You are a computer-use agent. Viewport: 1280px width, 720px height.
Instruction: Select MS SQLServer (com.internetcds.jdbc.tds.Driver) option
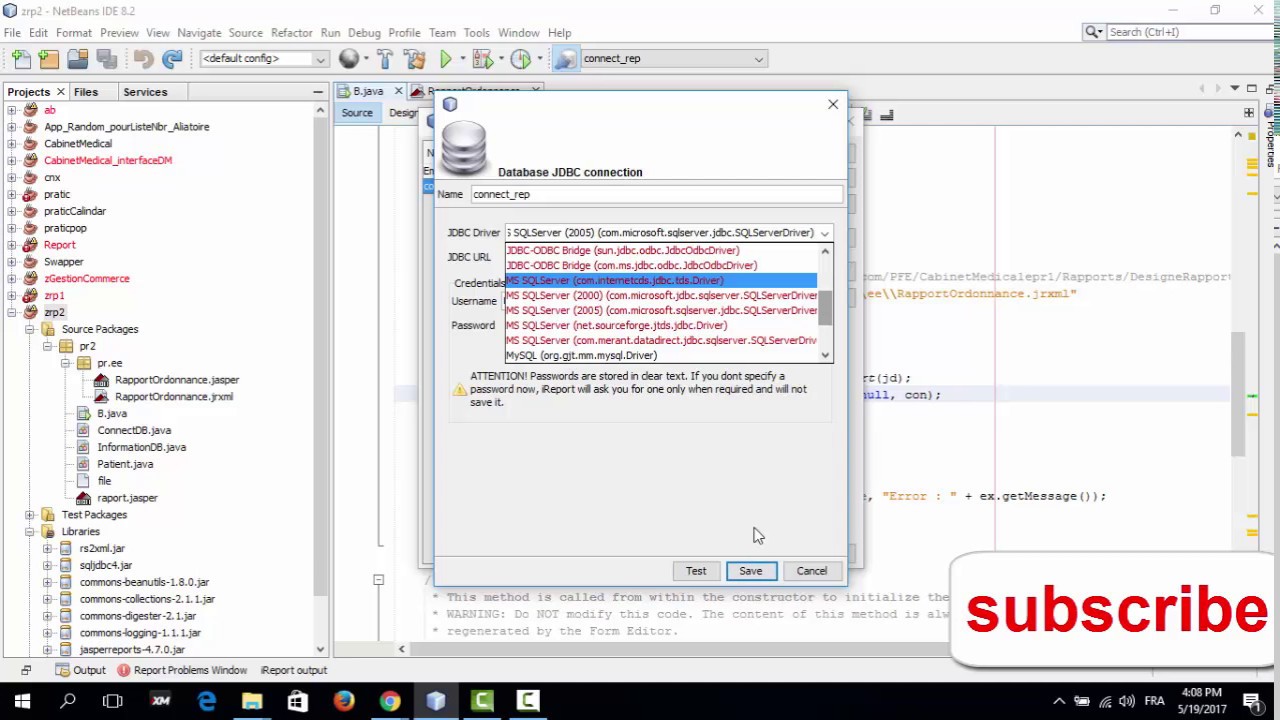661,281
